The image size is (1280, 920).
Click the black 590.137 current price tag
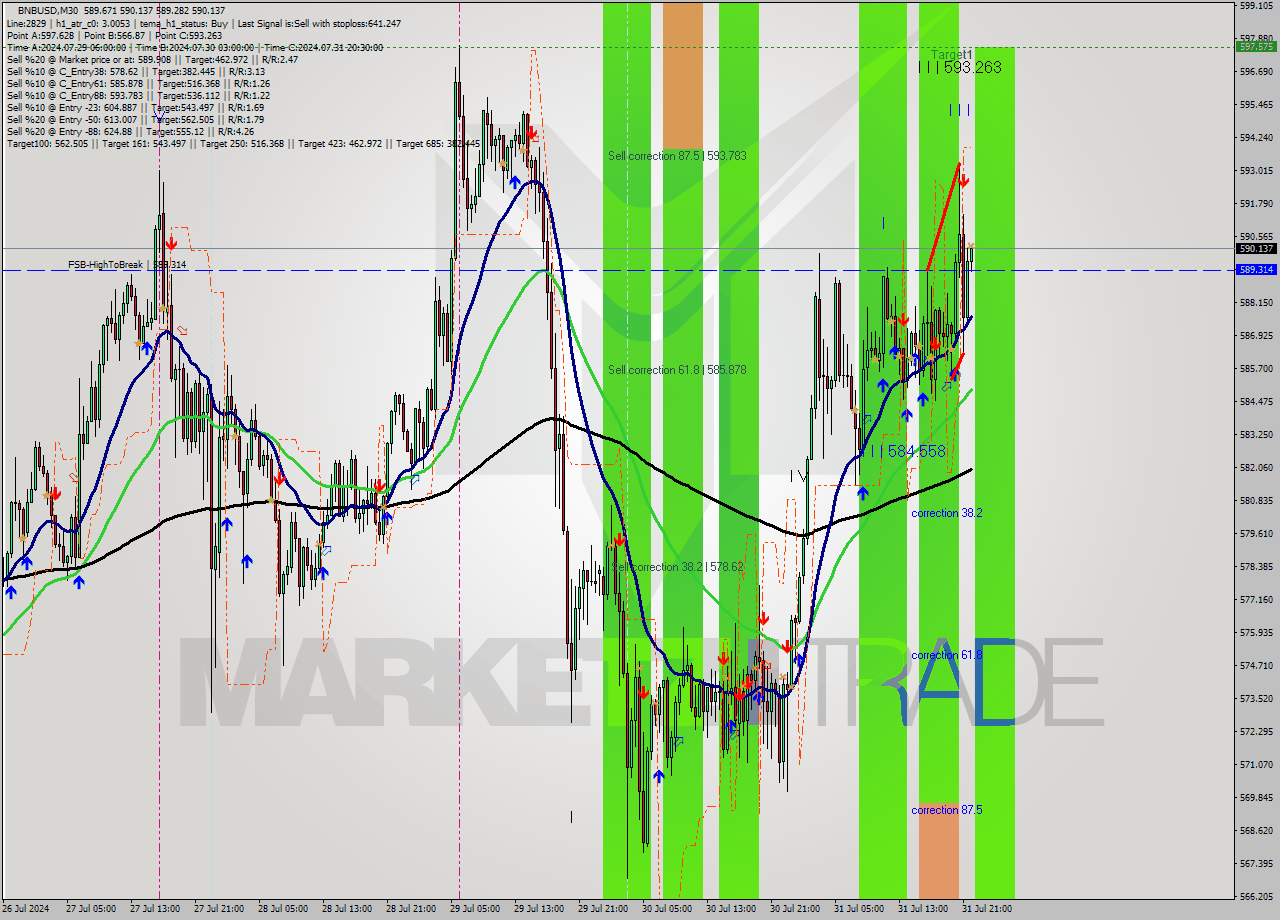coord(1256,248)
